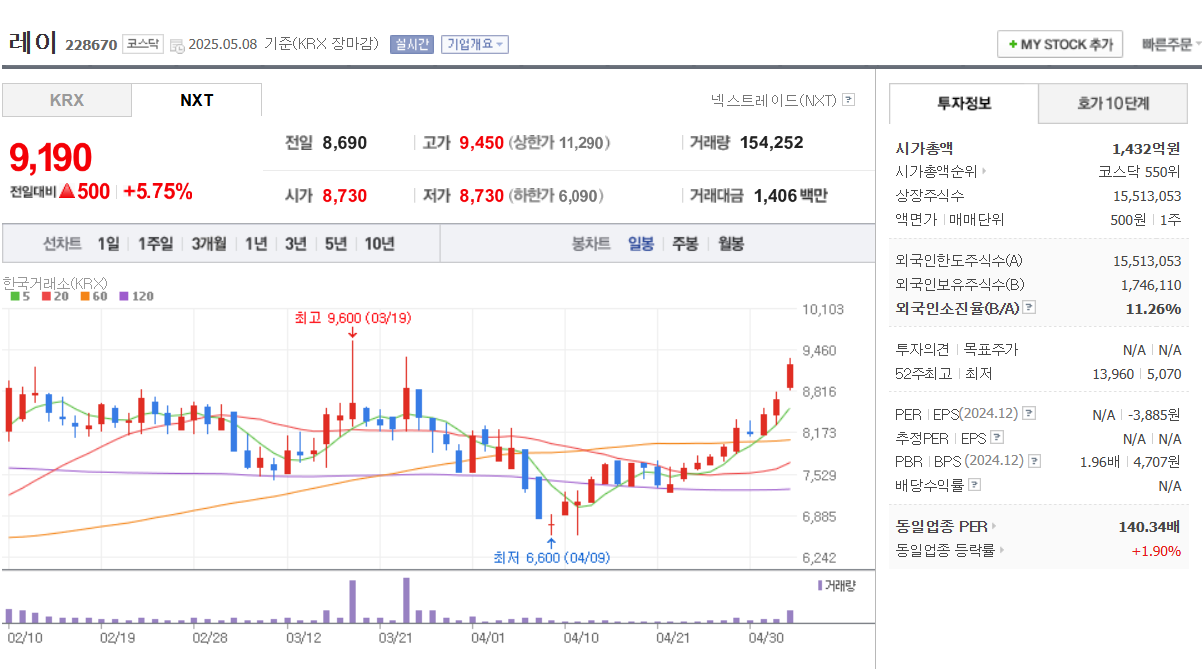Open the 투자정보 tab

coord(964,103)
